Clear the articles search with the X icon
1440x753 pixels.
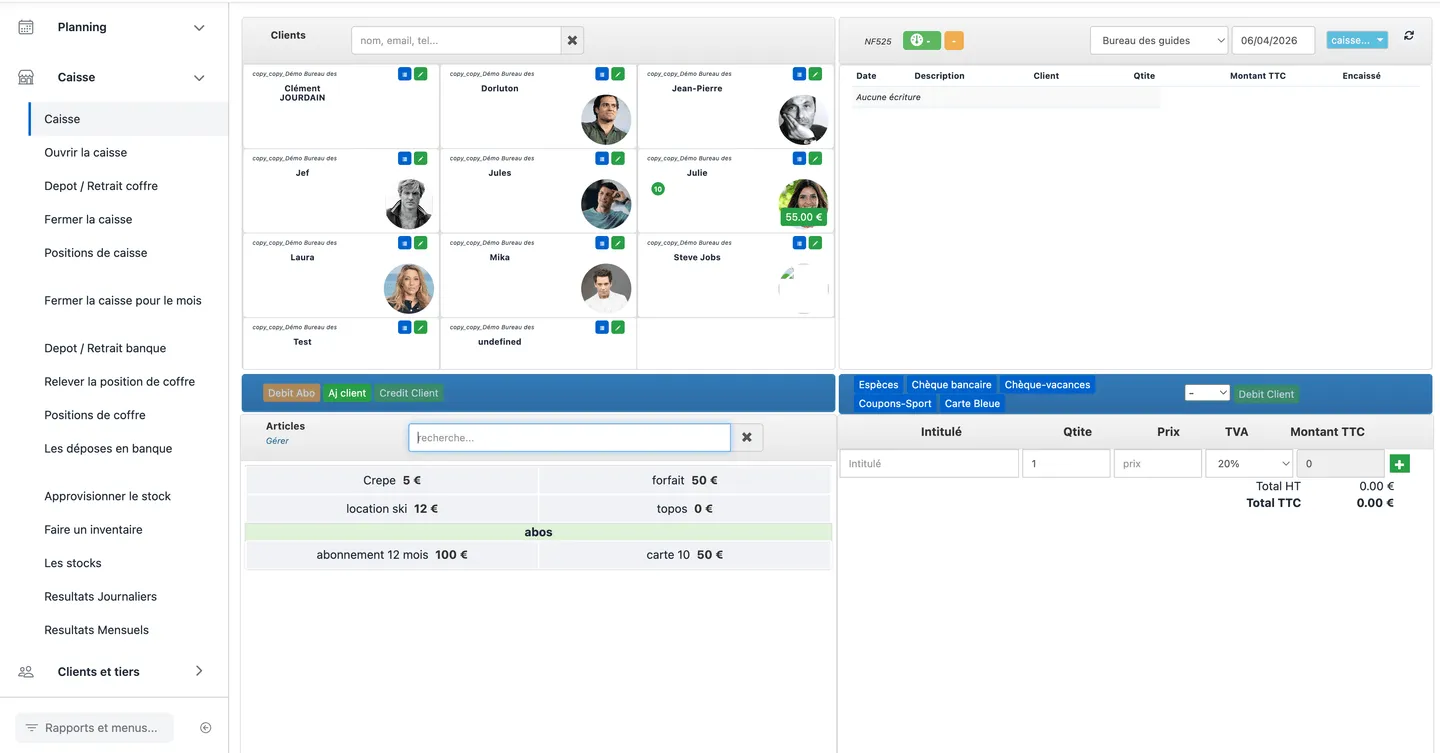(747, 438)
